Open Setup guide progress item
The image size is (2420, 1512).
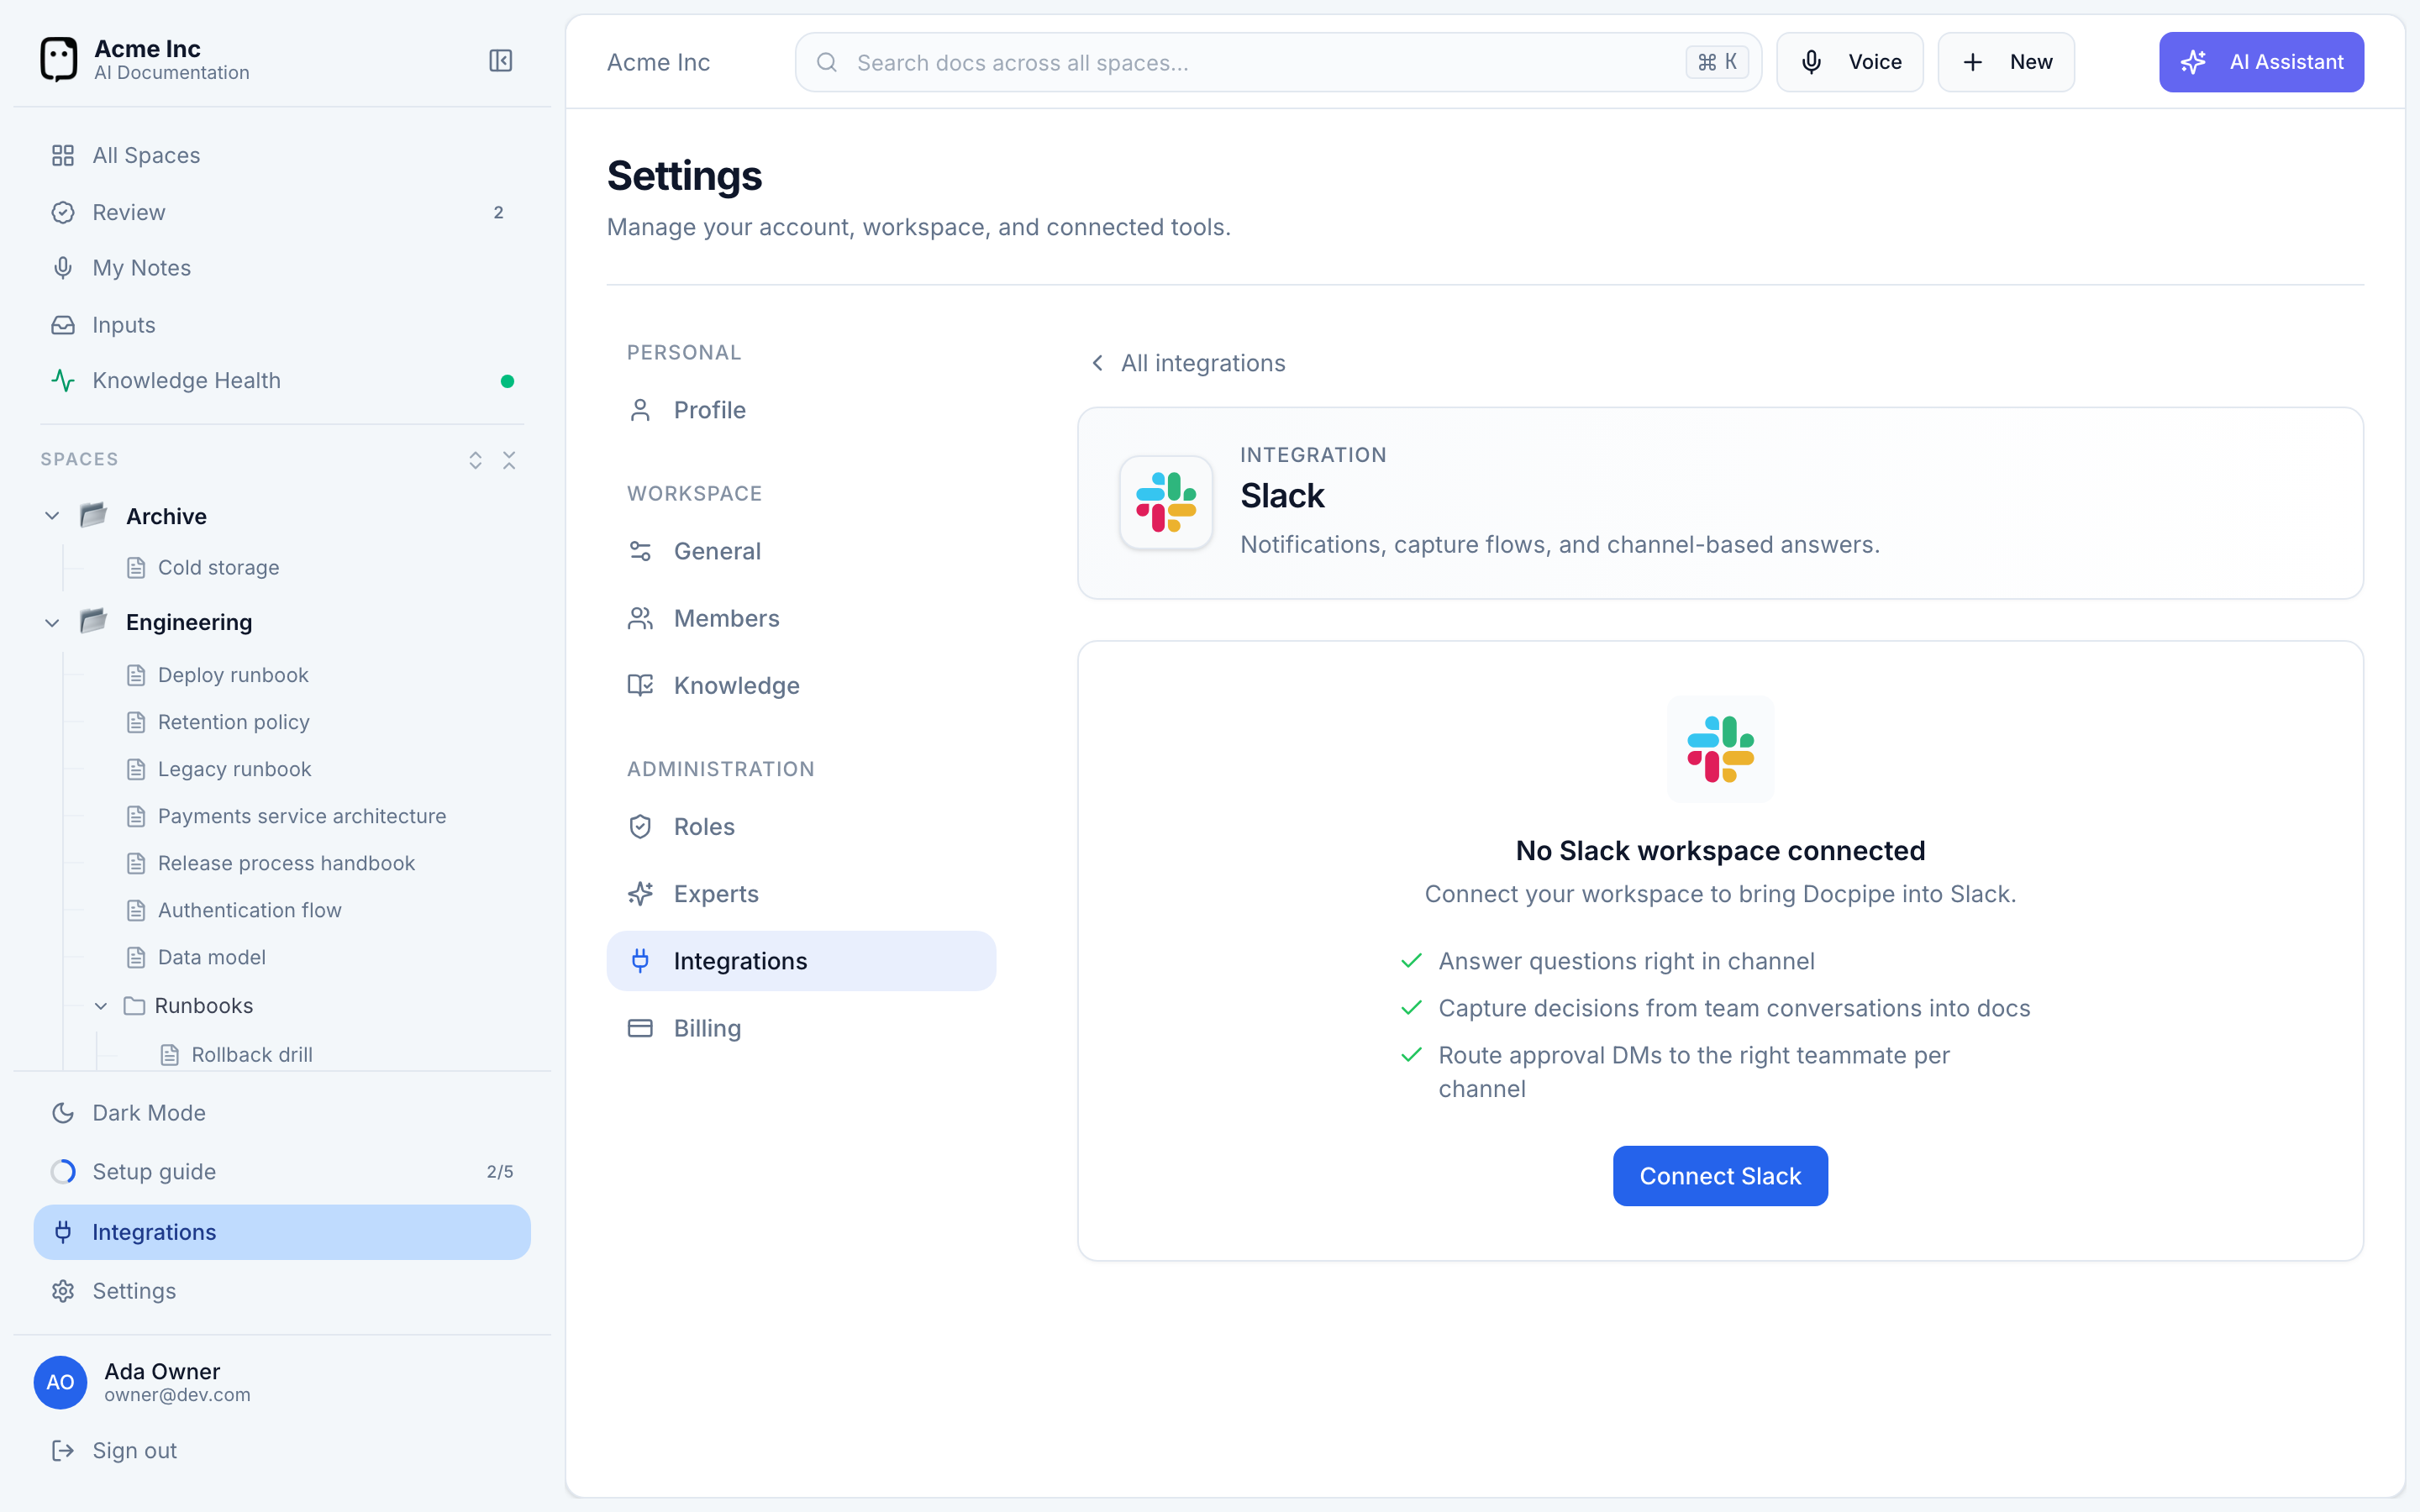pyautogui.click(x=281, y=1172)
